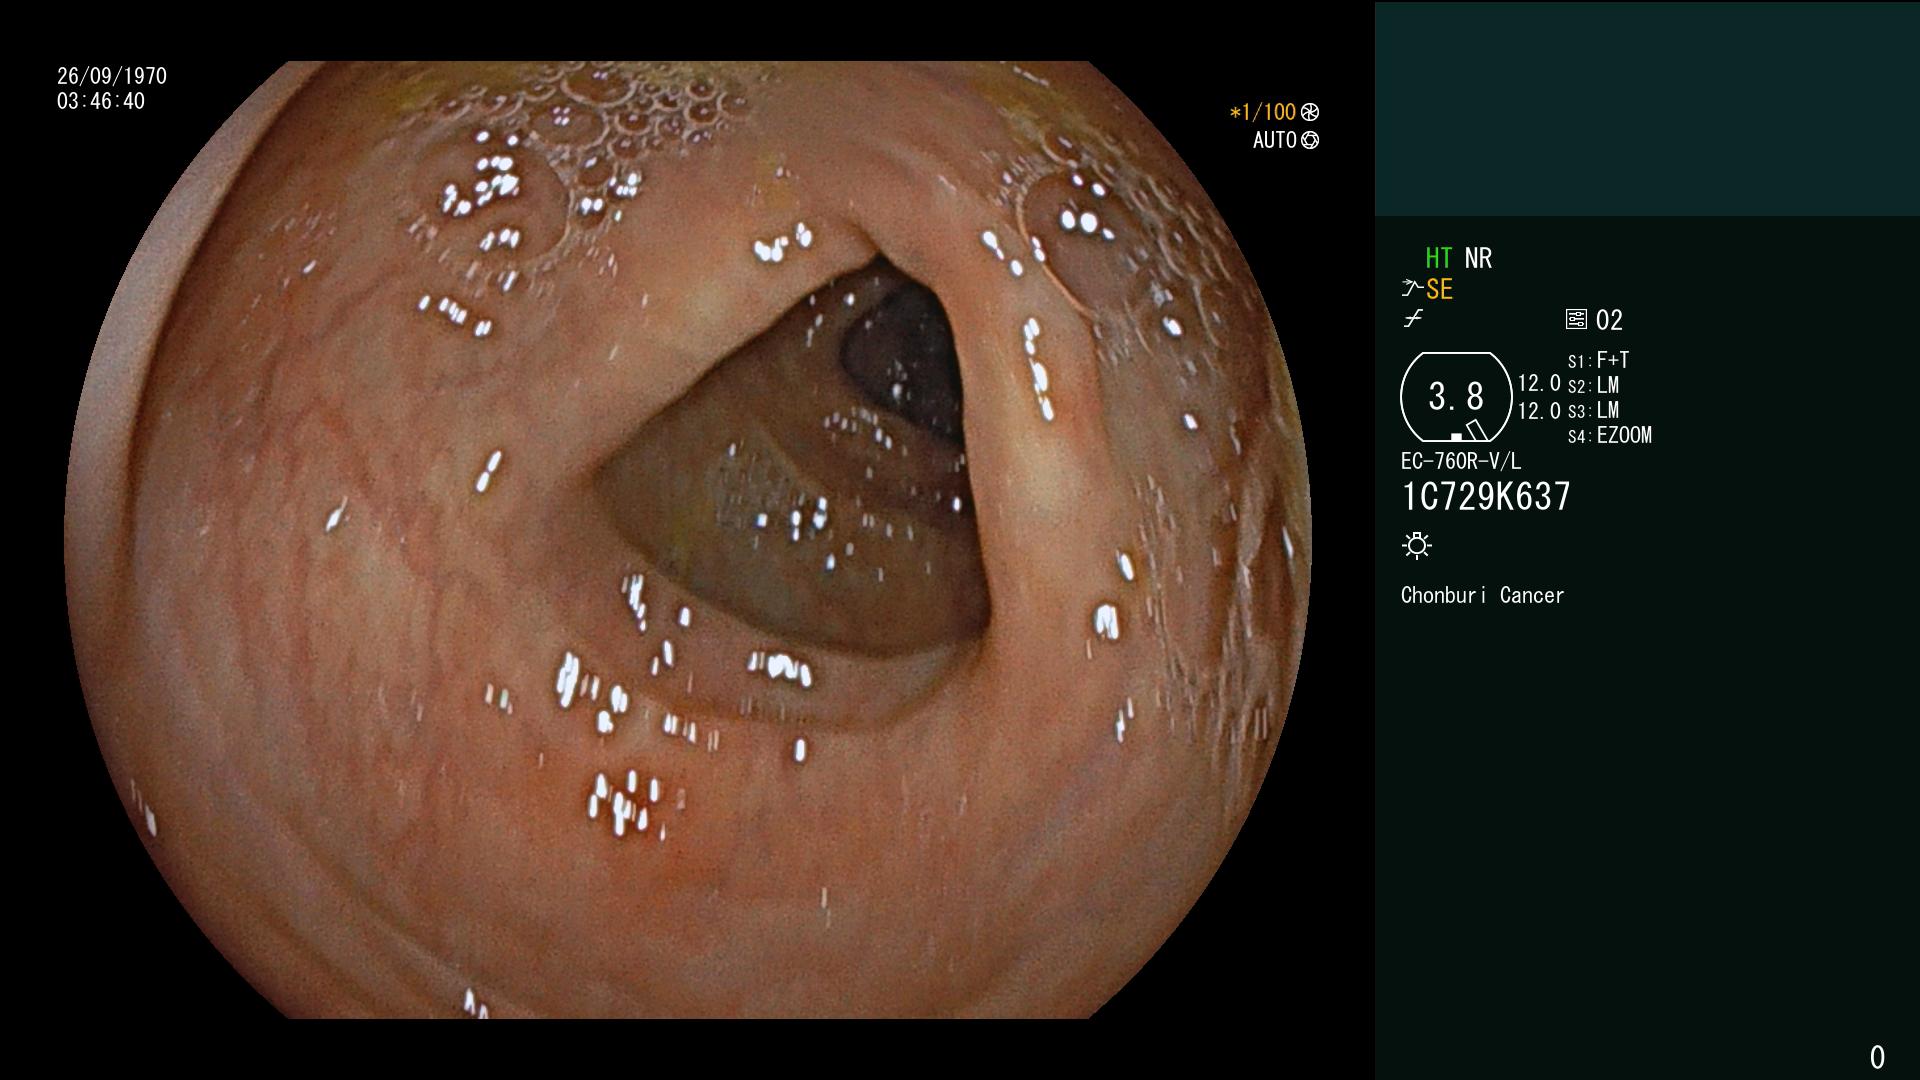The image size is (1920, 1080).
Task: Click the time 03:46:40
Action: tap(101, 101)
